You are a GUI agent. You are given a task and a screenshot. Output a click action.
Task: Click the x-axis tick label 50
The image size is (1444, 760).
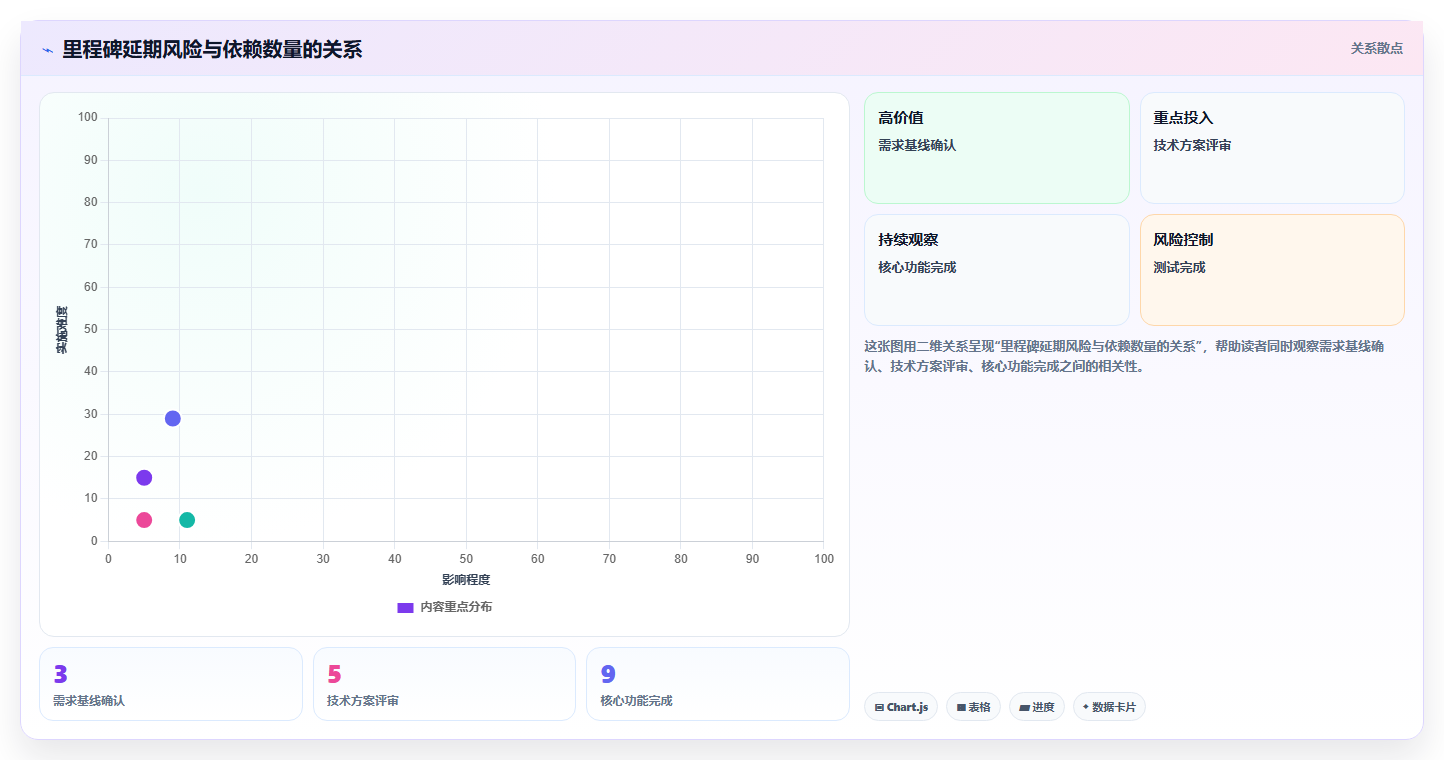point(466,559)
